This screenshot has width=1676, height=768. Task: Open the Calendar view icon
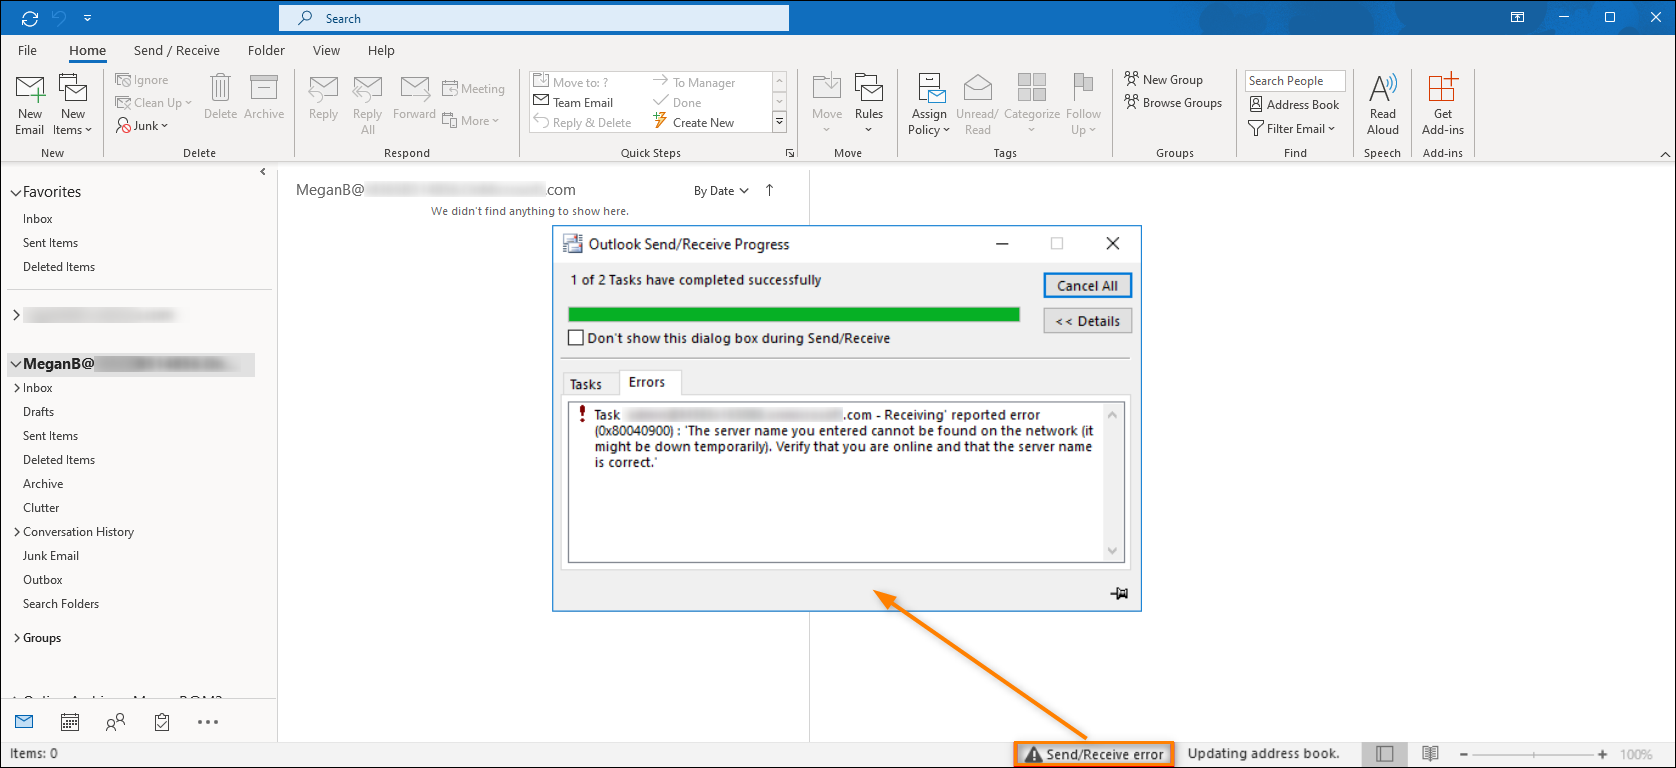click(70, 722)
